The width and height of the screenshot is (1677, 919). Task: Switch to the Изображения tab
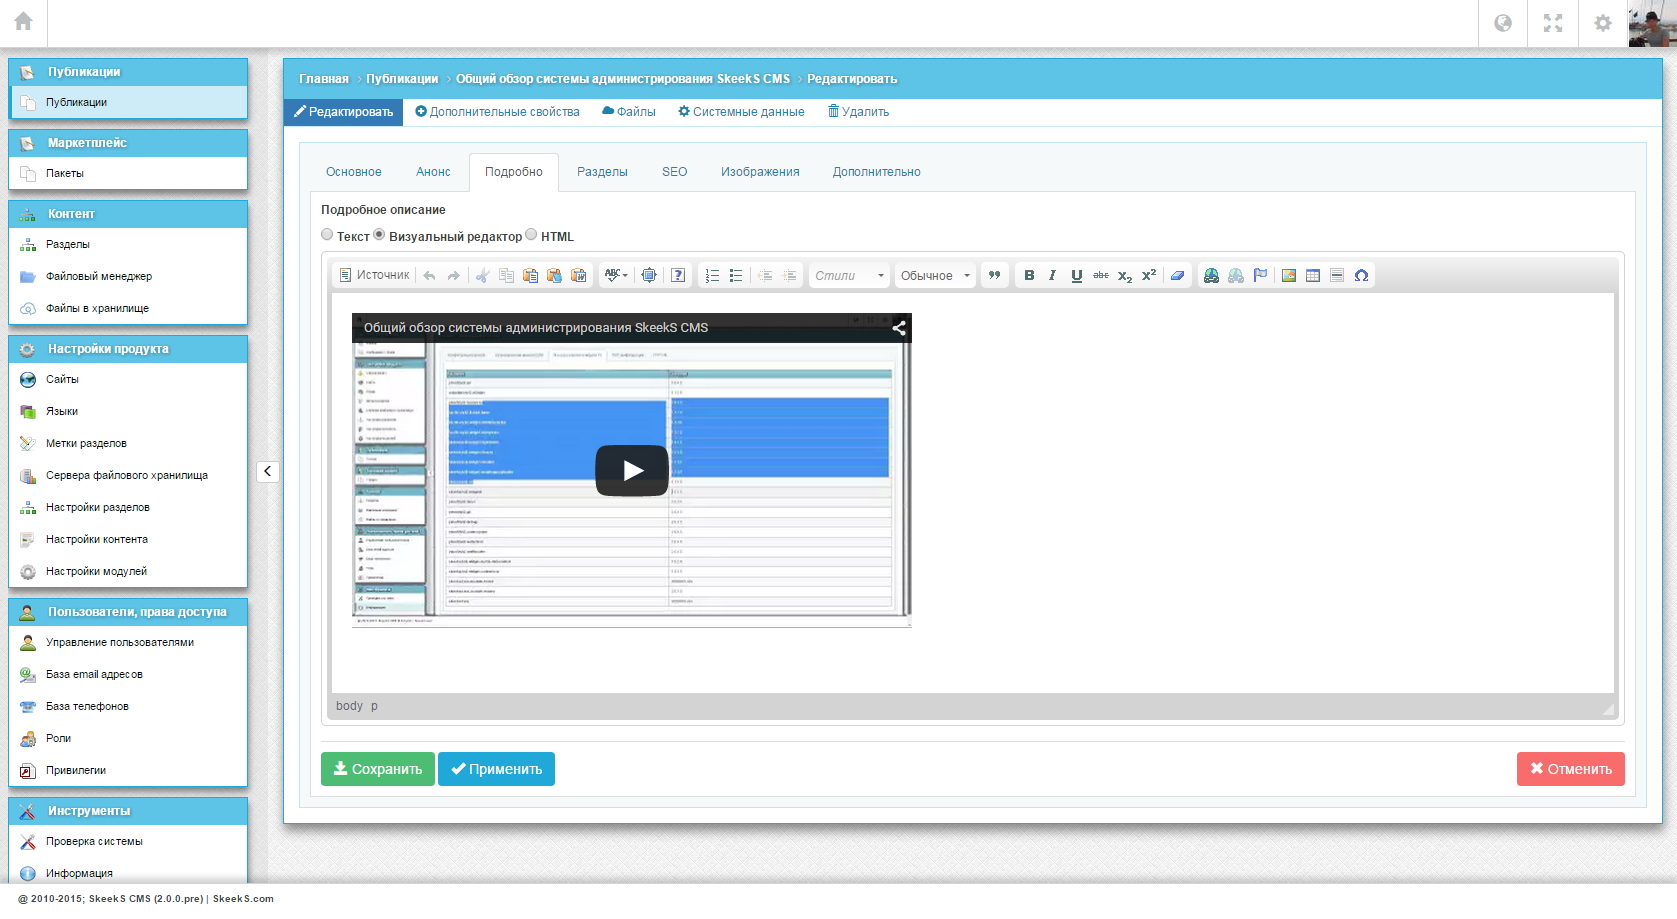pyautogui.click(x=760, y=172)
